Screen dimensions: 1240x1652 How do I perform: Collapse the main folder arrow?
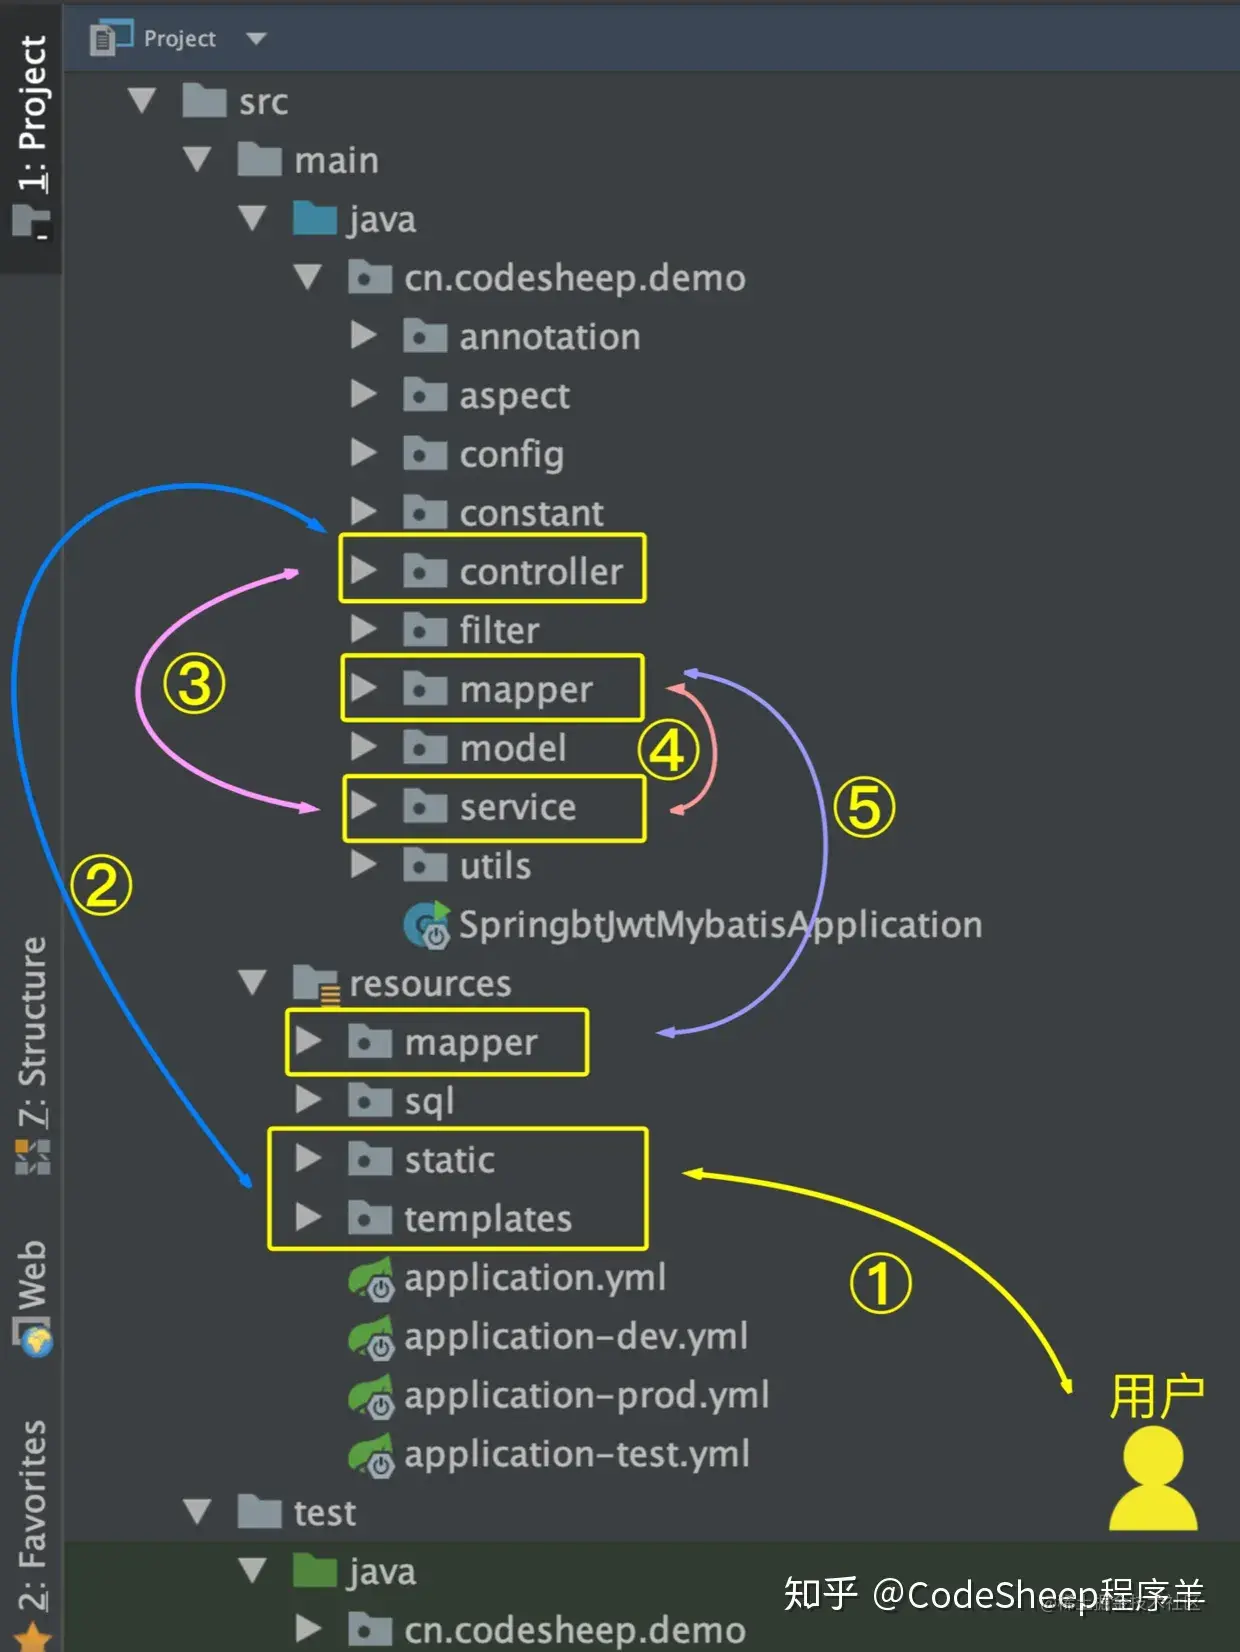198,160
